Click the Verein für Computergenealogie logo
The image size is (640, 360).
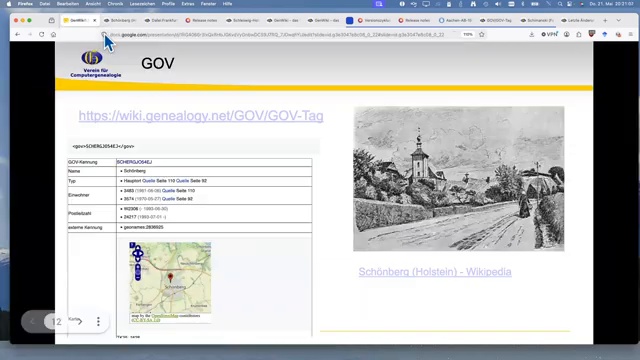pos(96,64)
